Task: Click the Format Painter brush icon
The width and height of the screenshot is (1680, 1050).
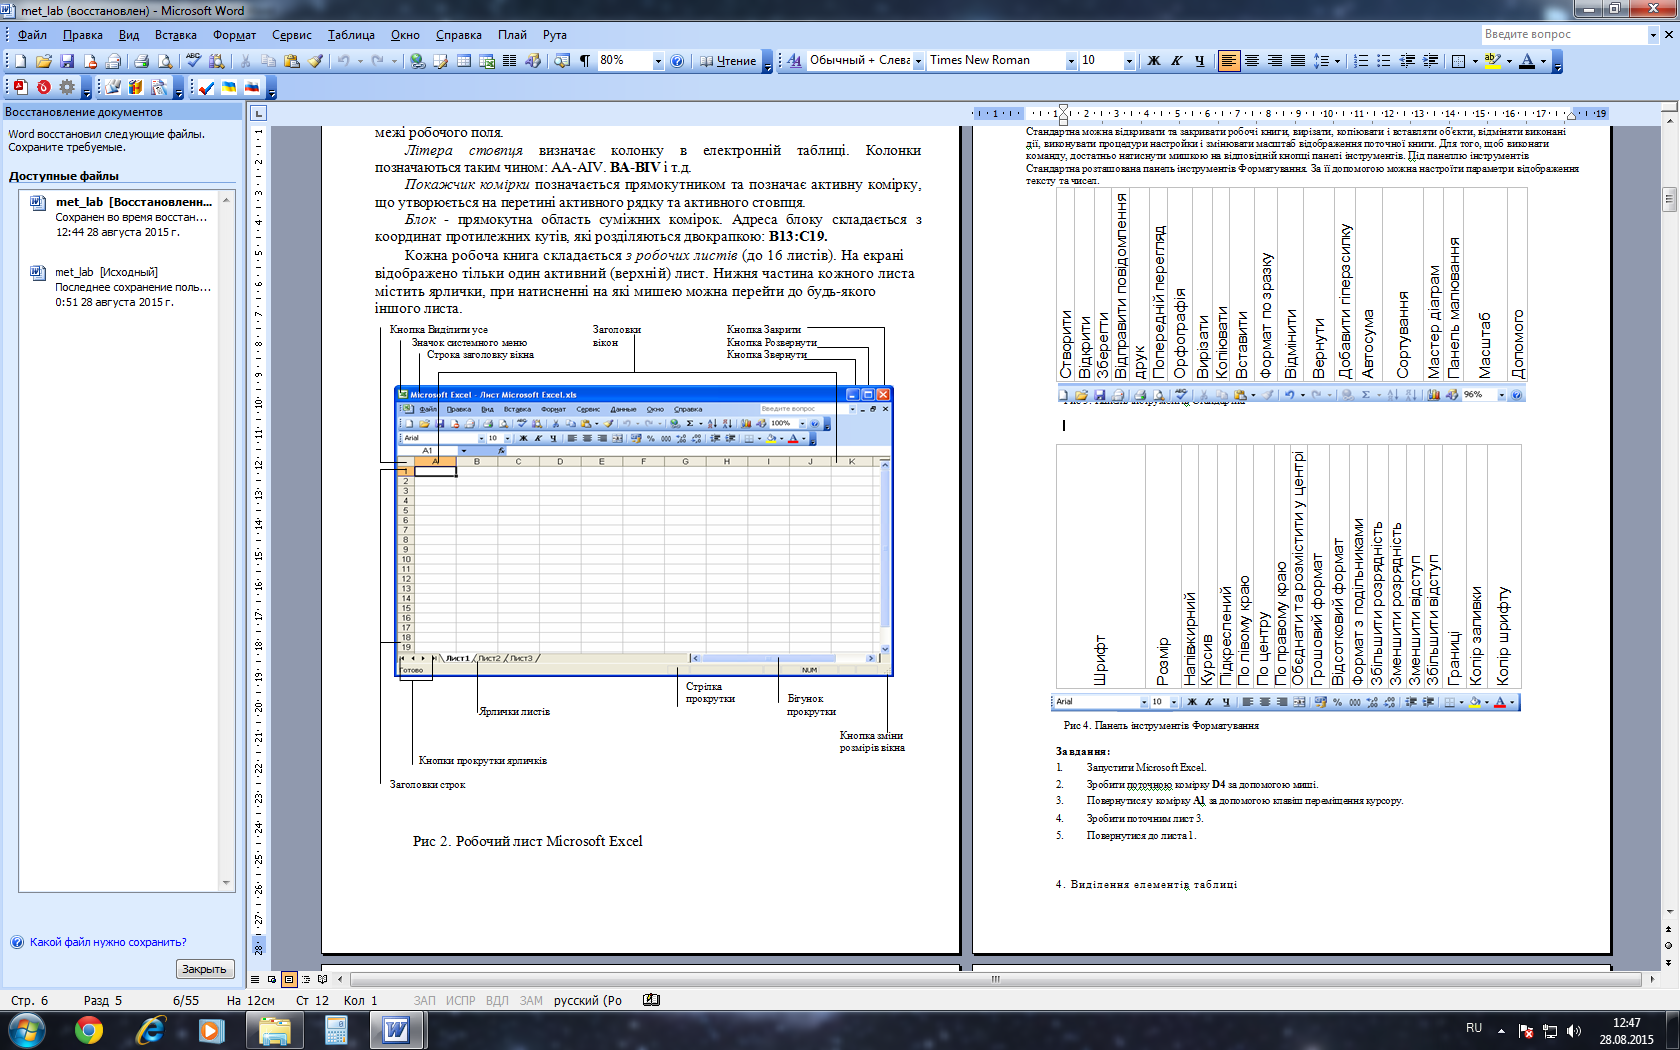Action: (316, 61)
